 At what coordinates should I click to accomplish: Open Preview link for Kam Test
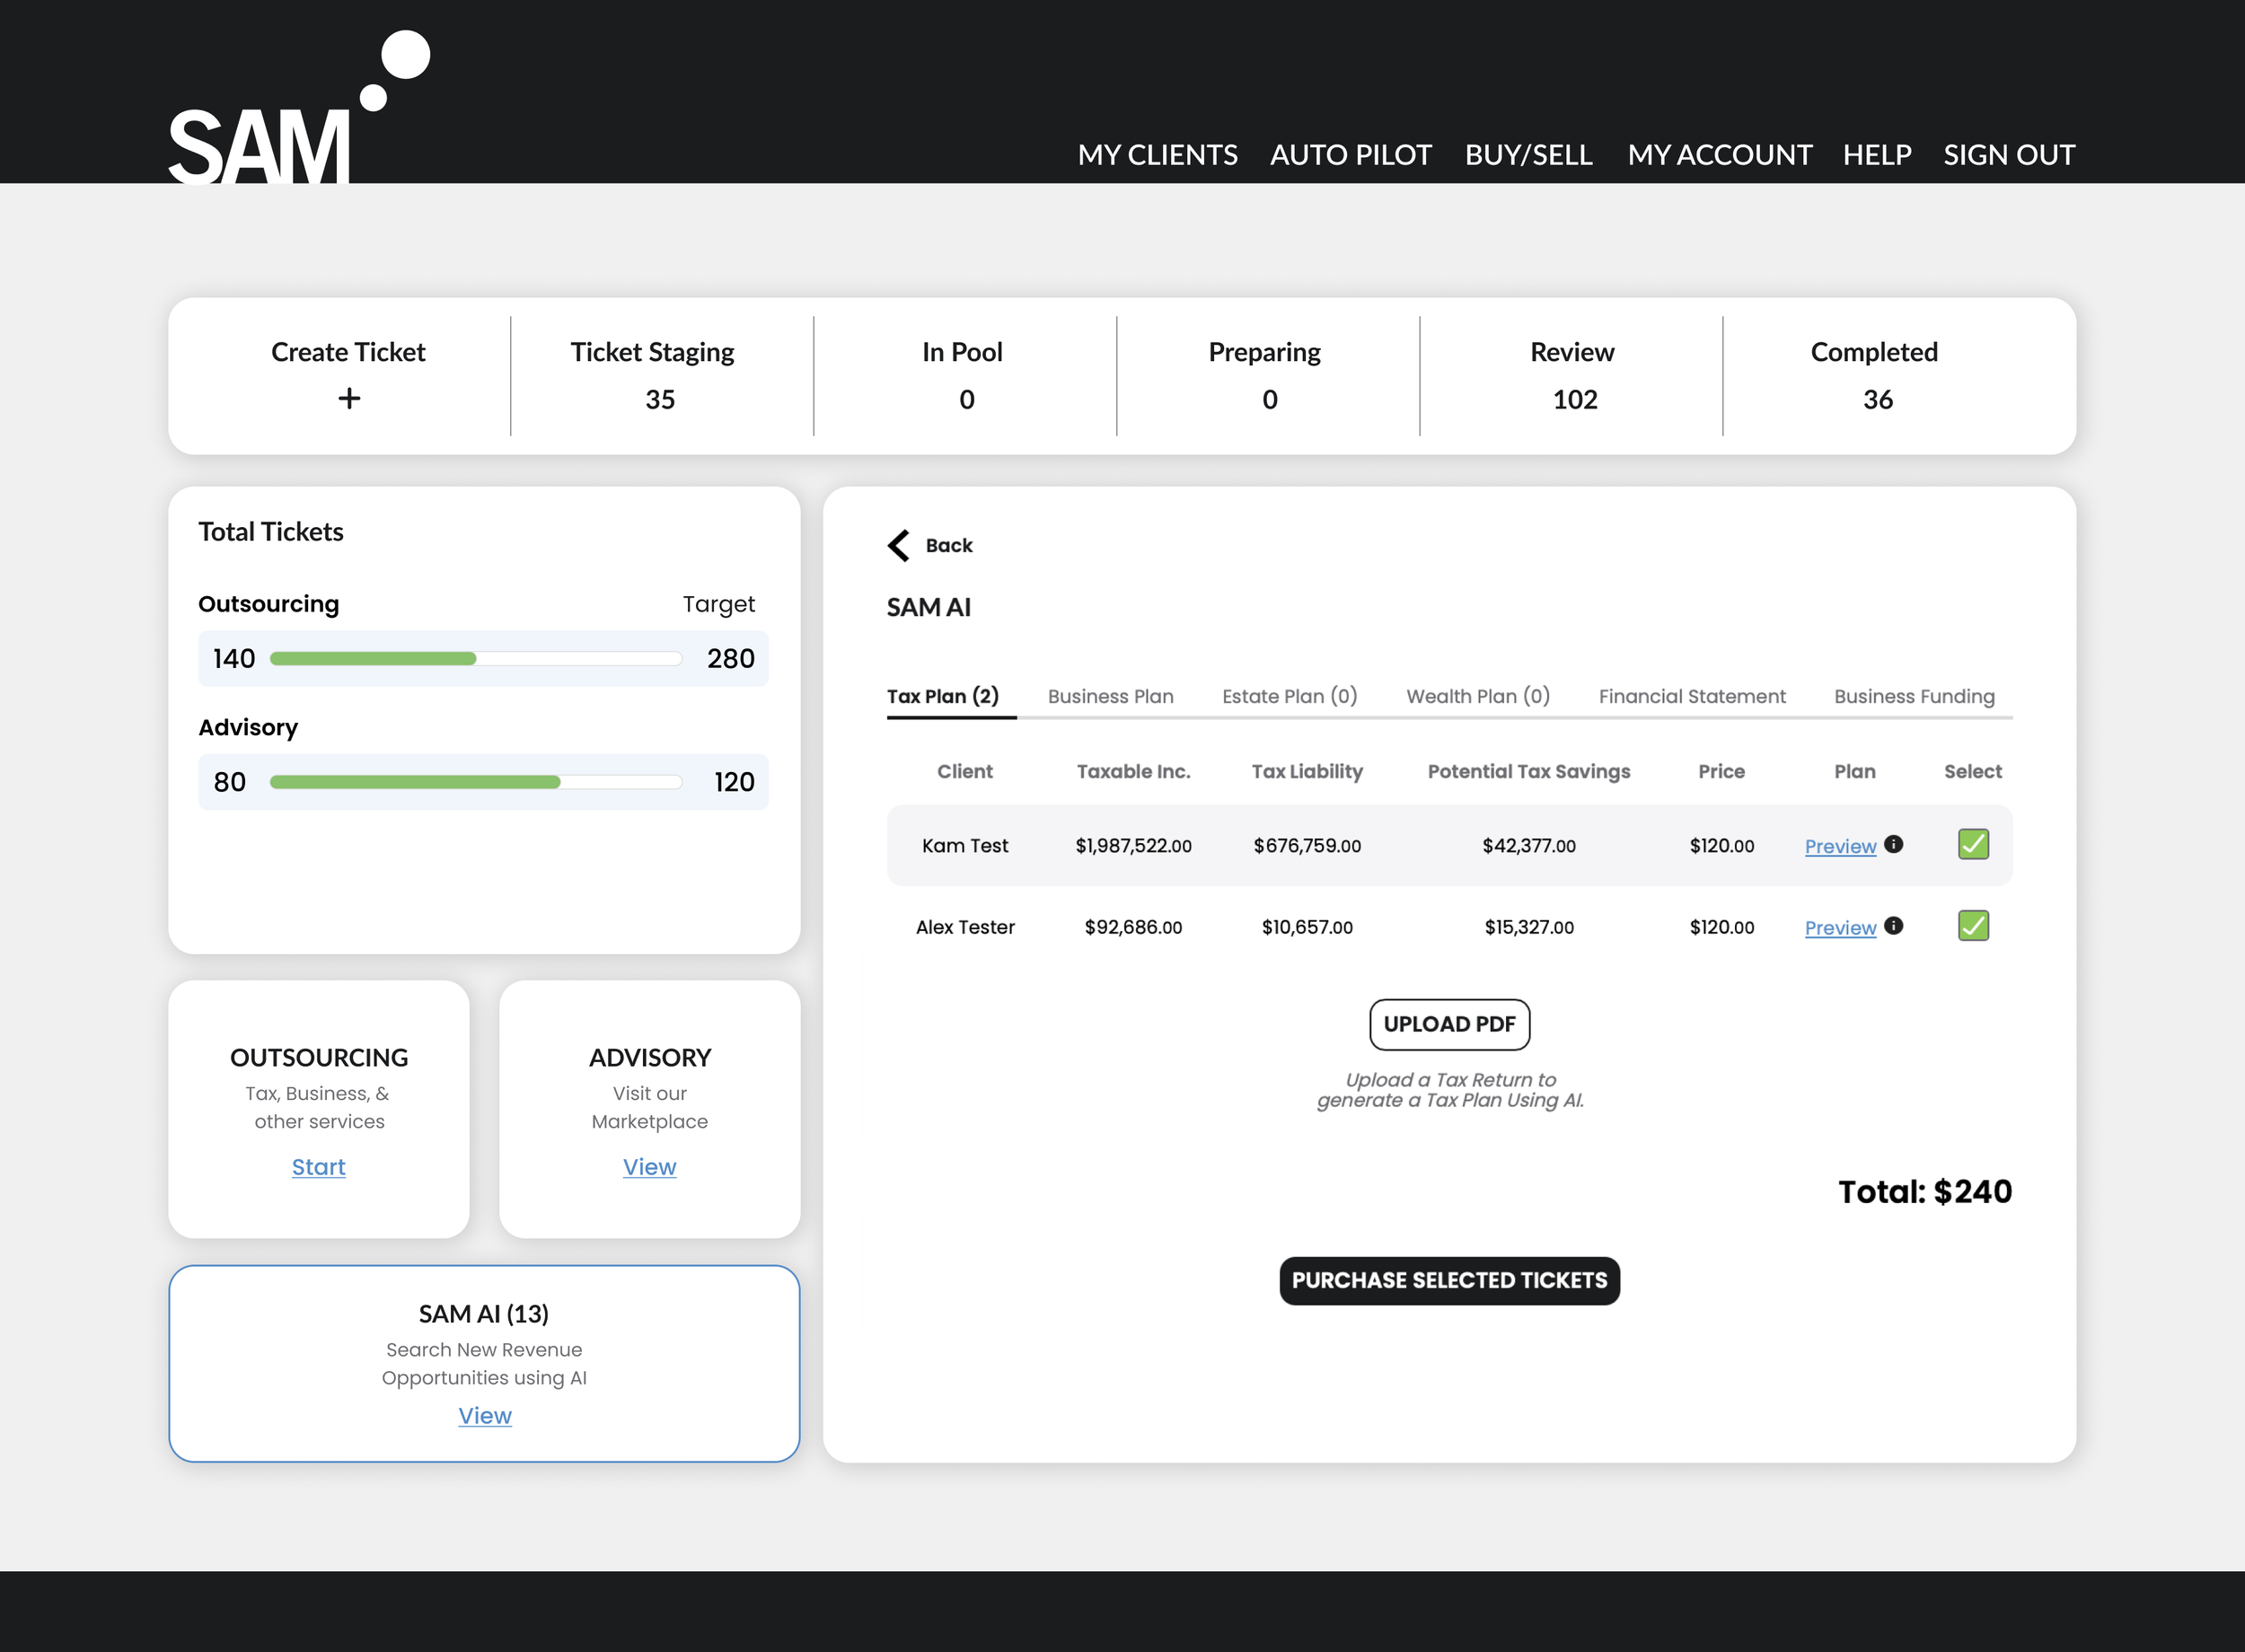pos(1839,846)
